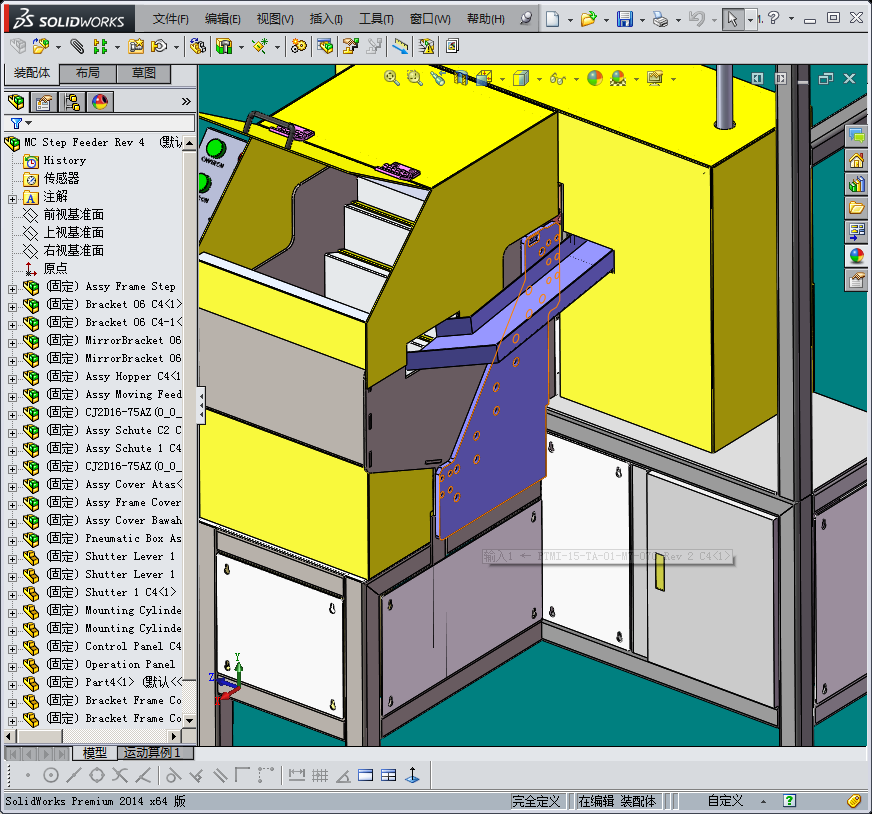Open the view orientation dropdown arrow
The height and width of the screenshot is (814, 872).
502,79
